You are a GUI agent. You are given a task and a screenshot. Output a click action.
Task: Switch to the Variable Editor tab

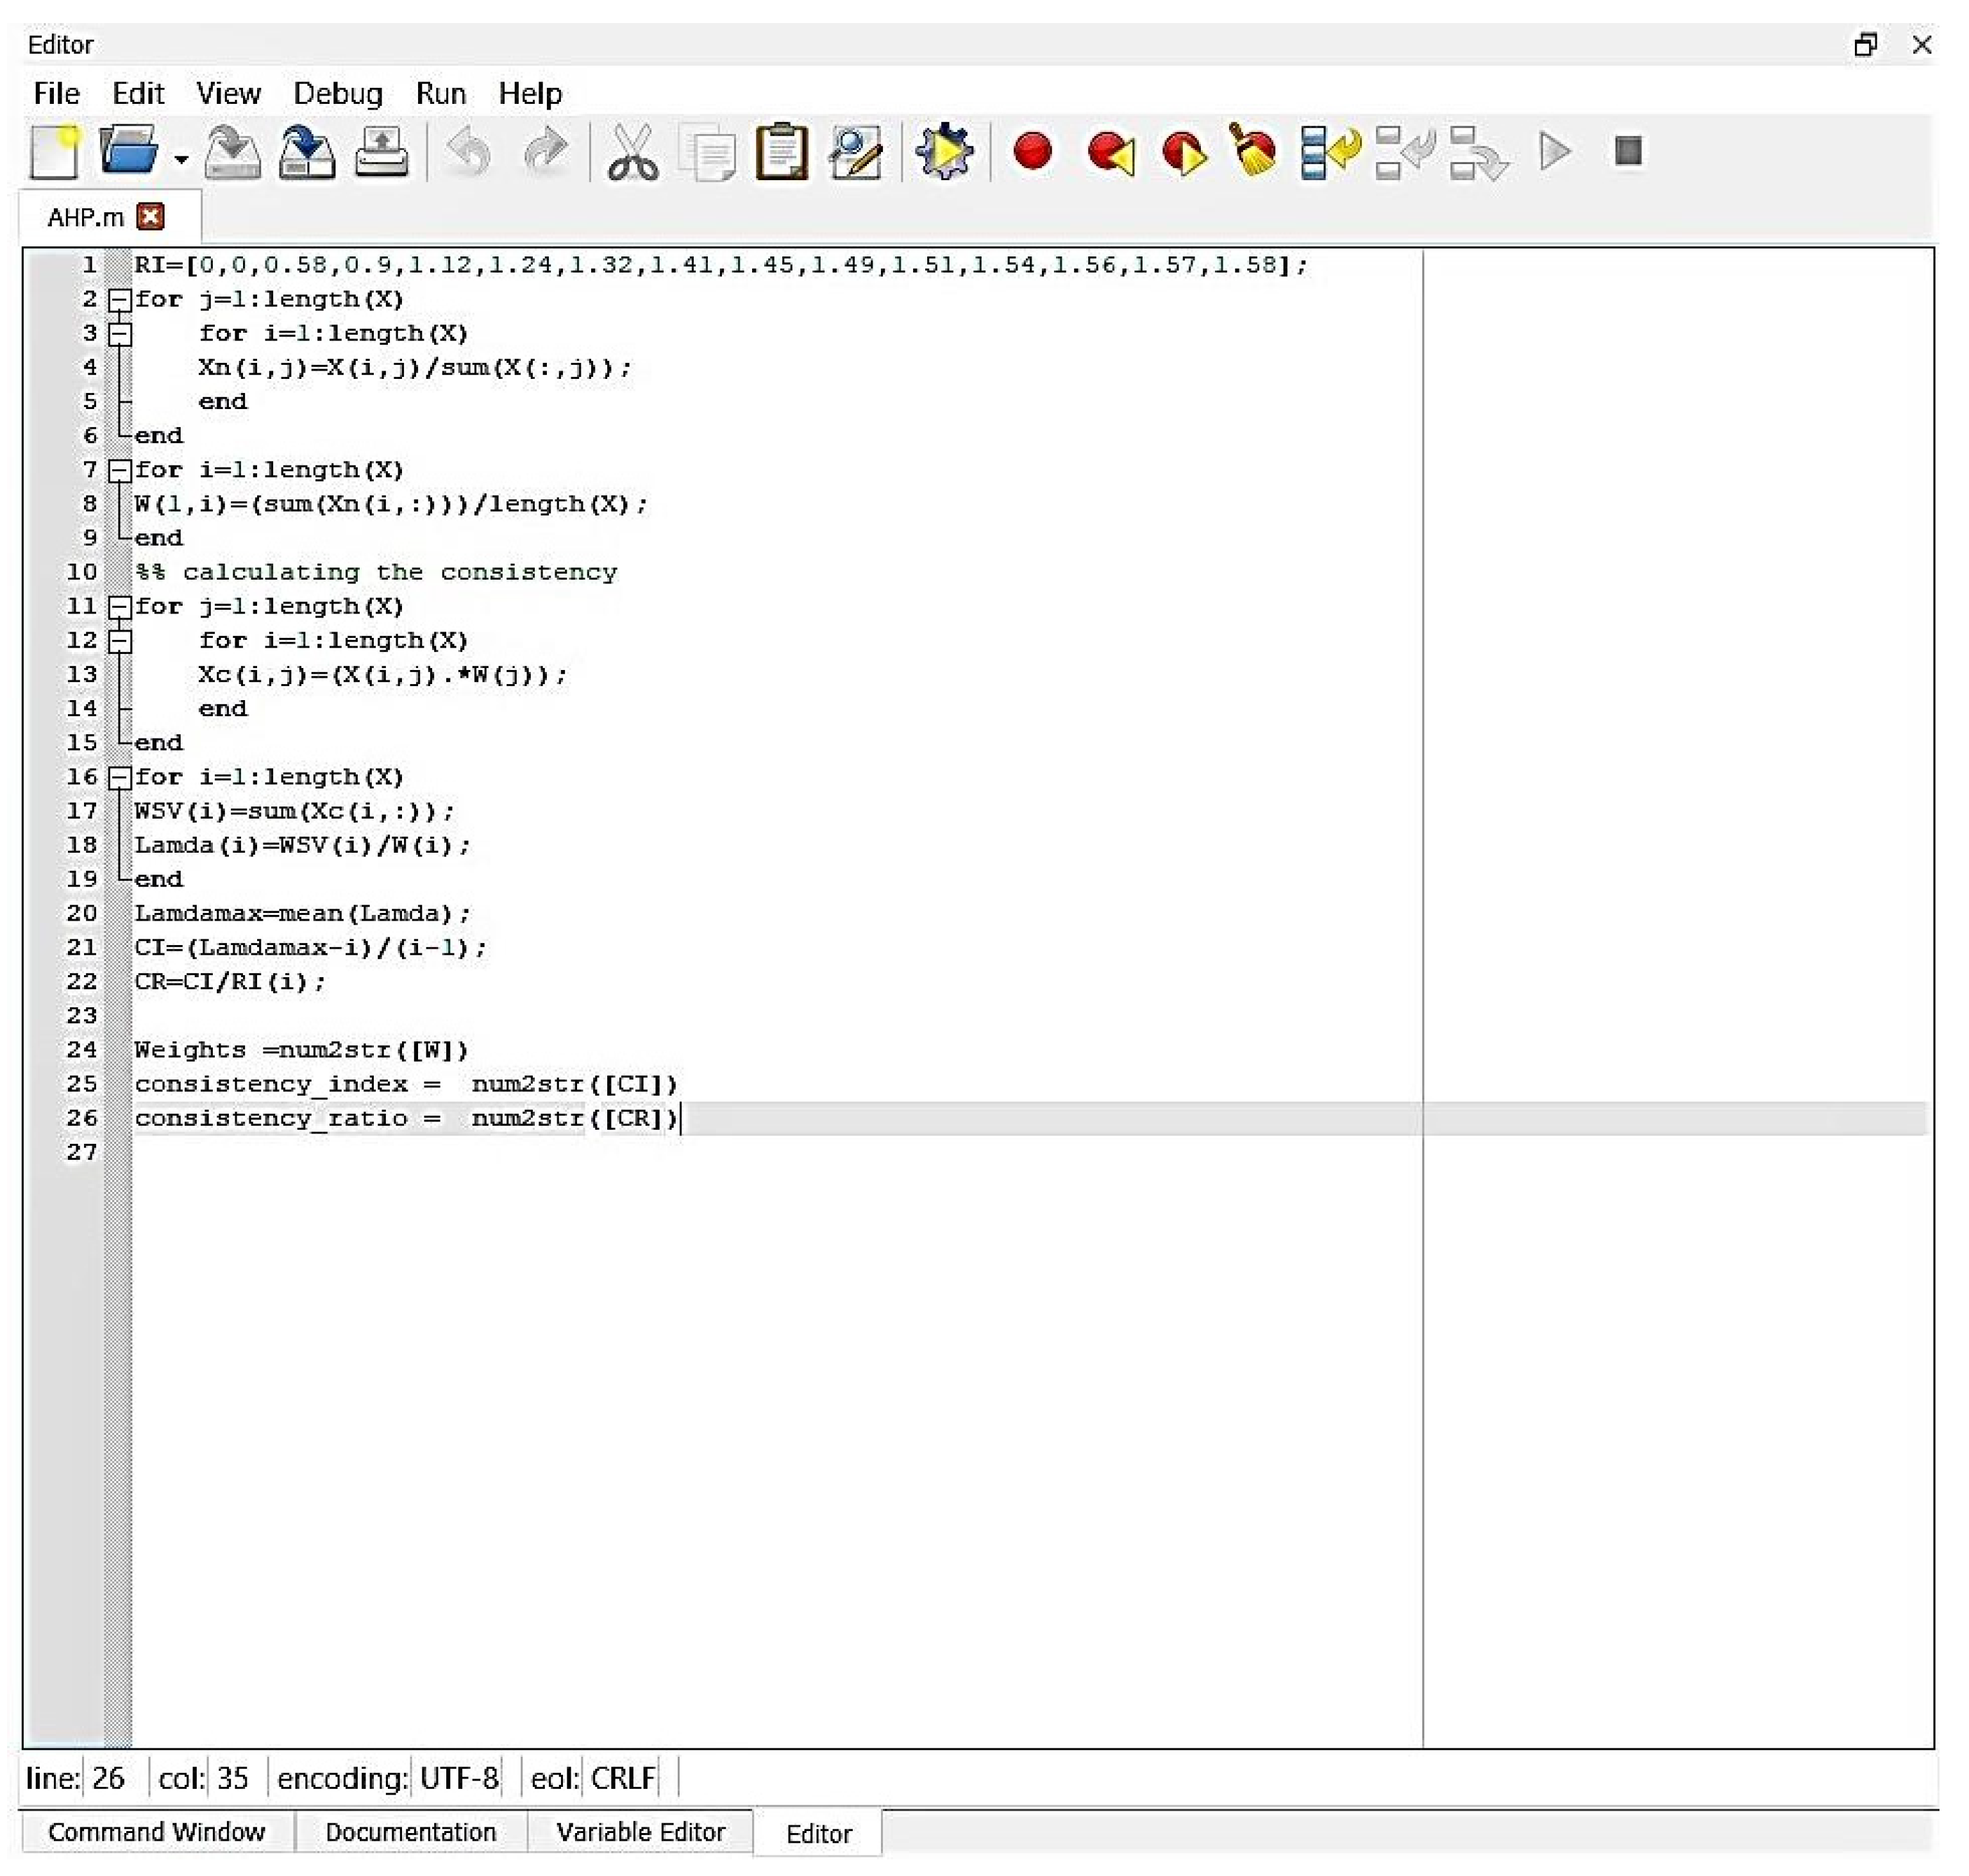(x=640, y=1832)
